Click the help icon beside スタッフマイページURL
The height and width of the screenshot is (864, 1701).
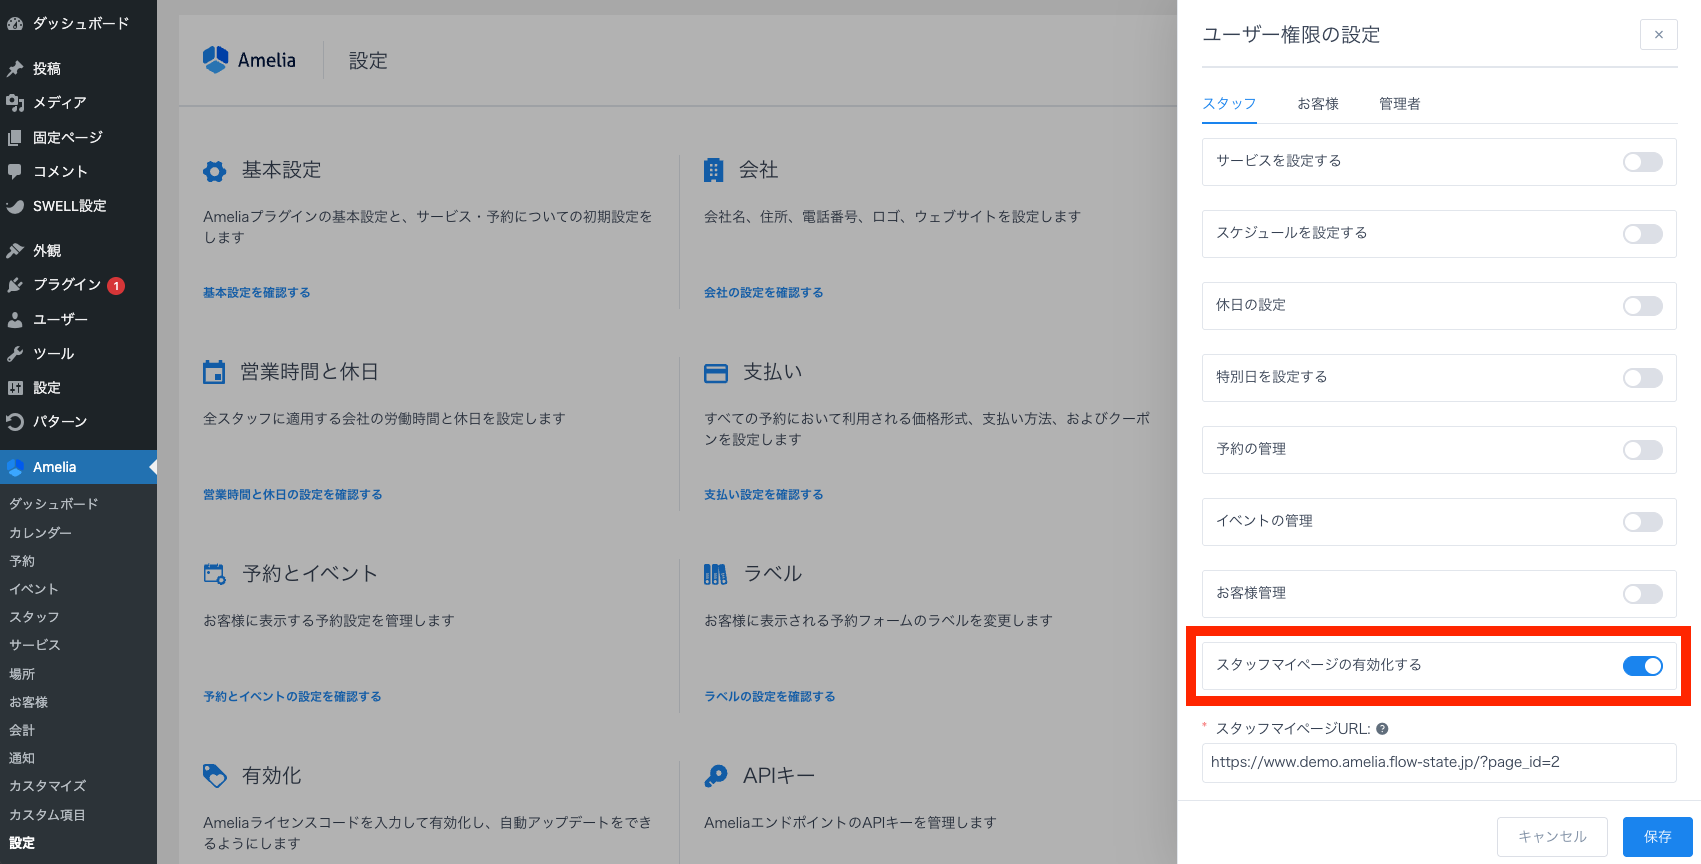(1382, 729)
